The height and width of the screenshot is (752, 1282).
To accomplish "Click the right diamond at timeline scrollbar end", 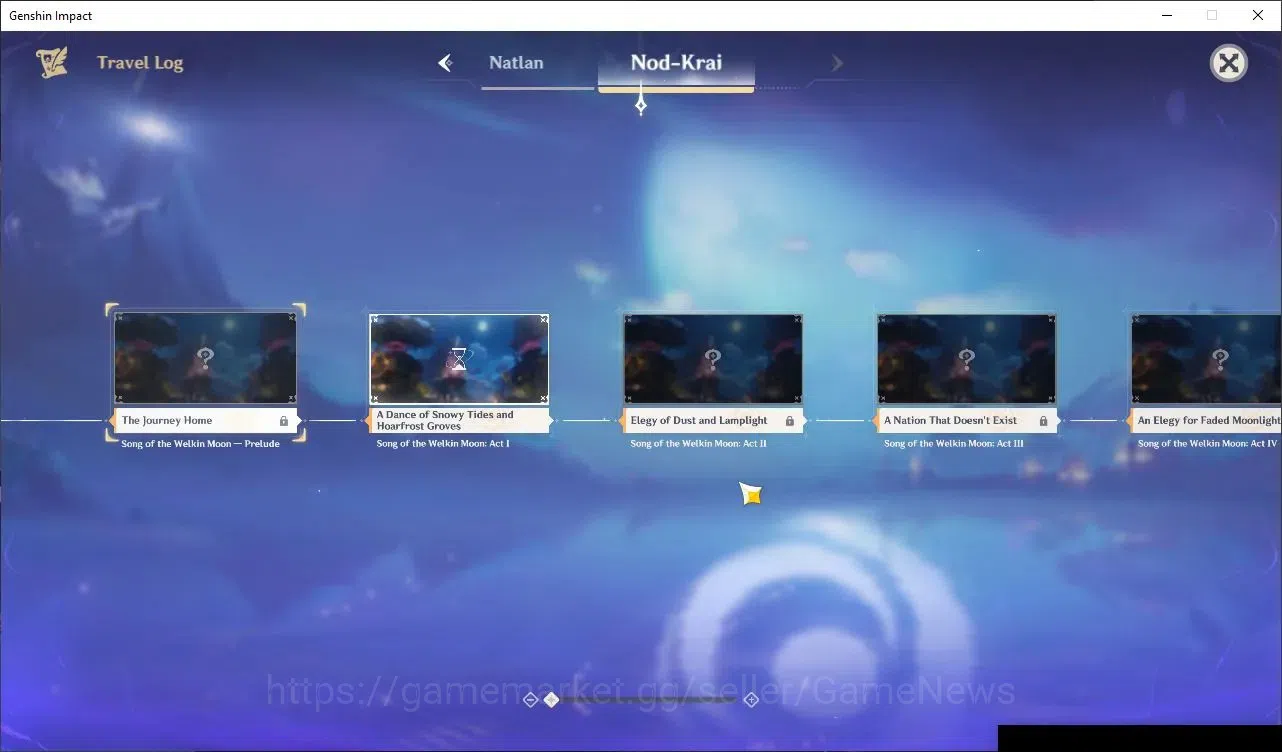I will (x=752, y=700).
